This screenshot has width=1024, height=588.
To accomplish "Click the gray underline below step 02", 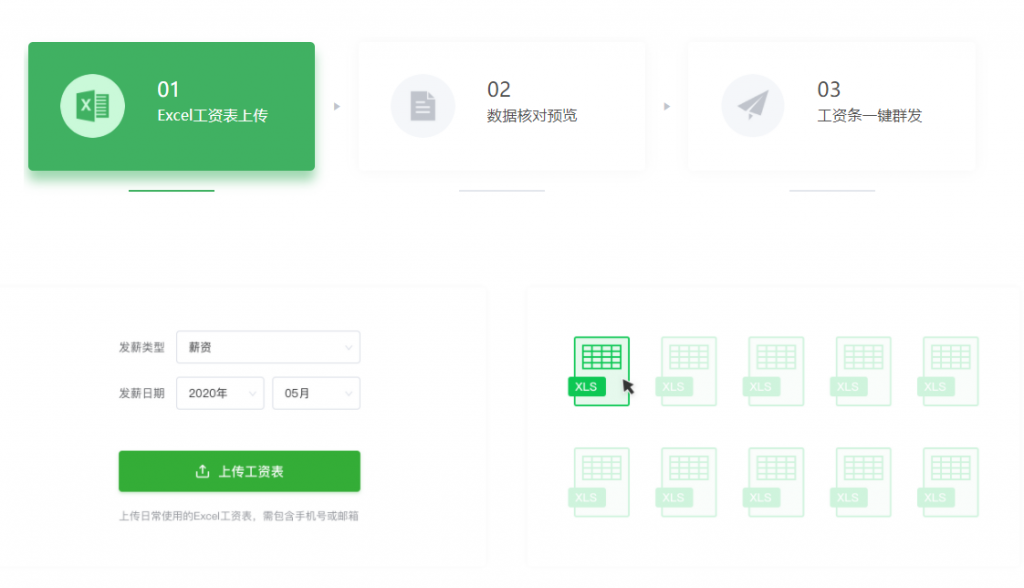I will [501, 190].
